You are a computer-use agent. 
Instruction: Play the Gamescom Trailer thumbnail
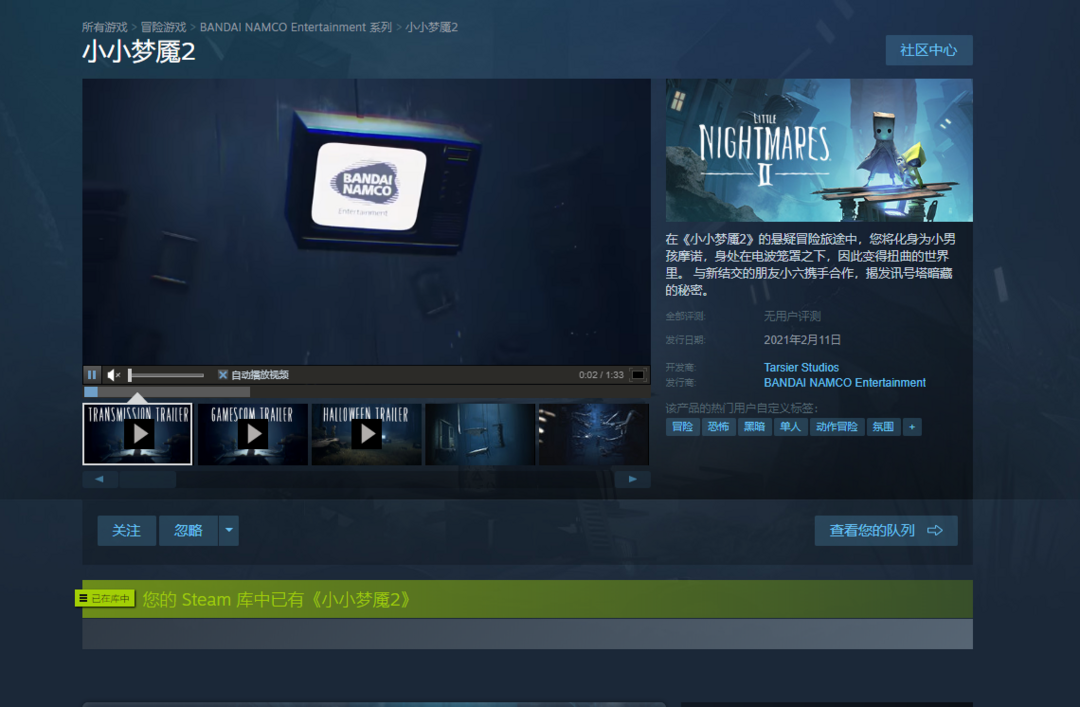point(252,434)
